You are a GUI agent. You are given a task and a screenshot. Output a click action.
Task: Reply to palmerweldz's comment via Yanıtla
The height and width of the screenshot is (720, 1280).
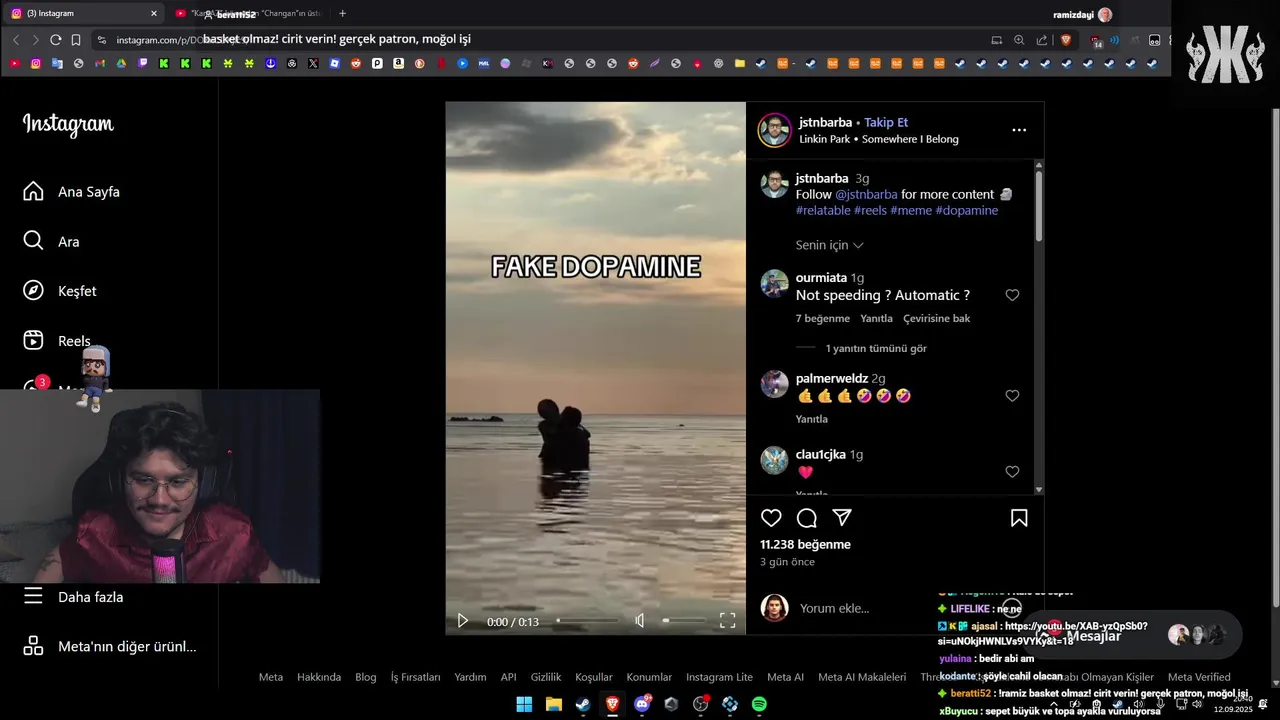pos(812,420)
